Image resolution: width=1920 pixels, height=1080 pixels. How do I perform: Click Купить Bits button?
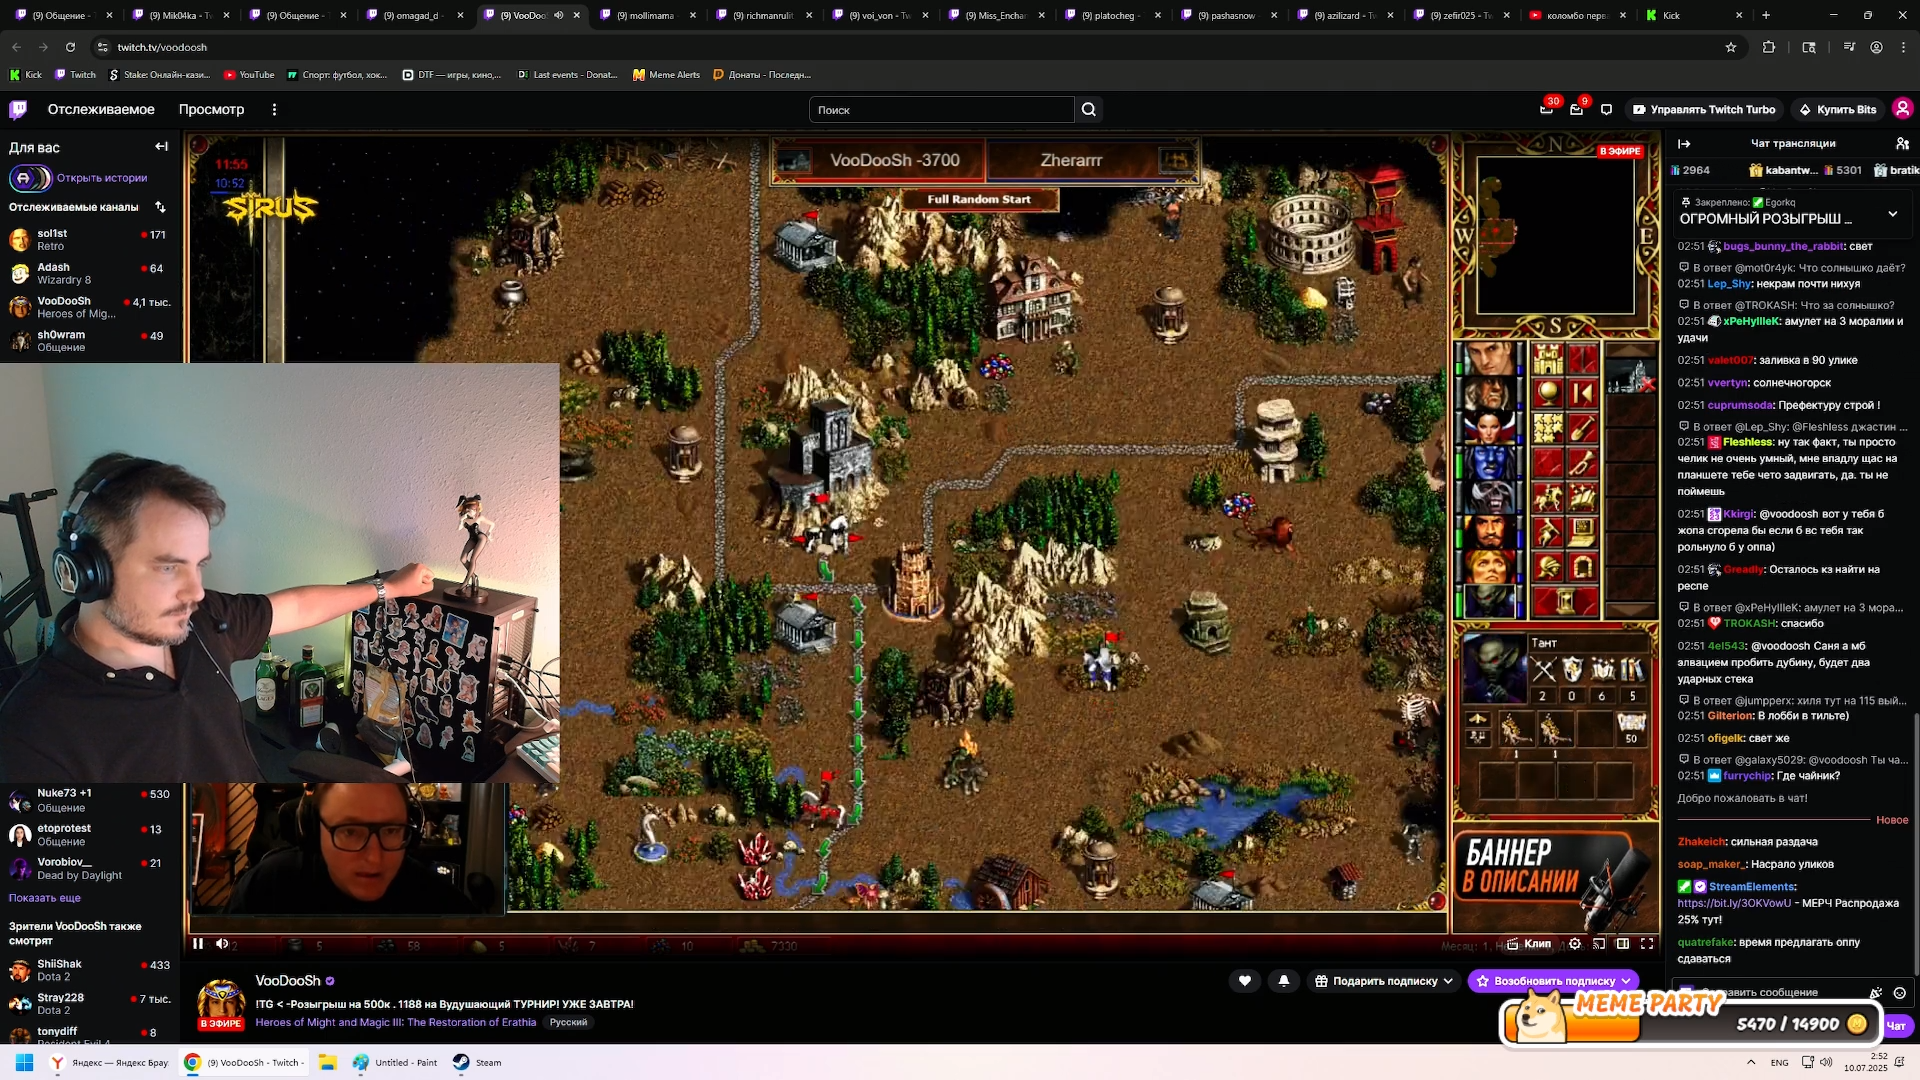click(1837, 110)
